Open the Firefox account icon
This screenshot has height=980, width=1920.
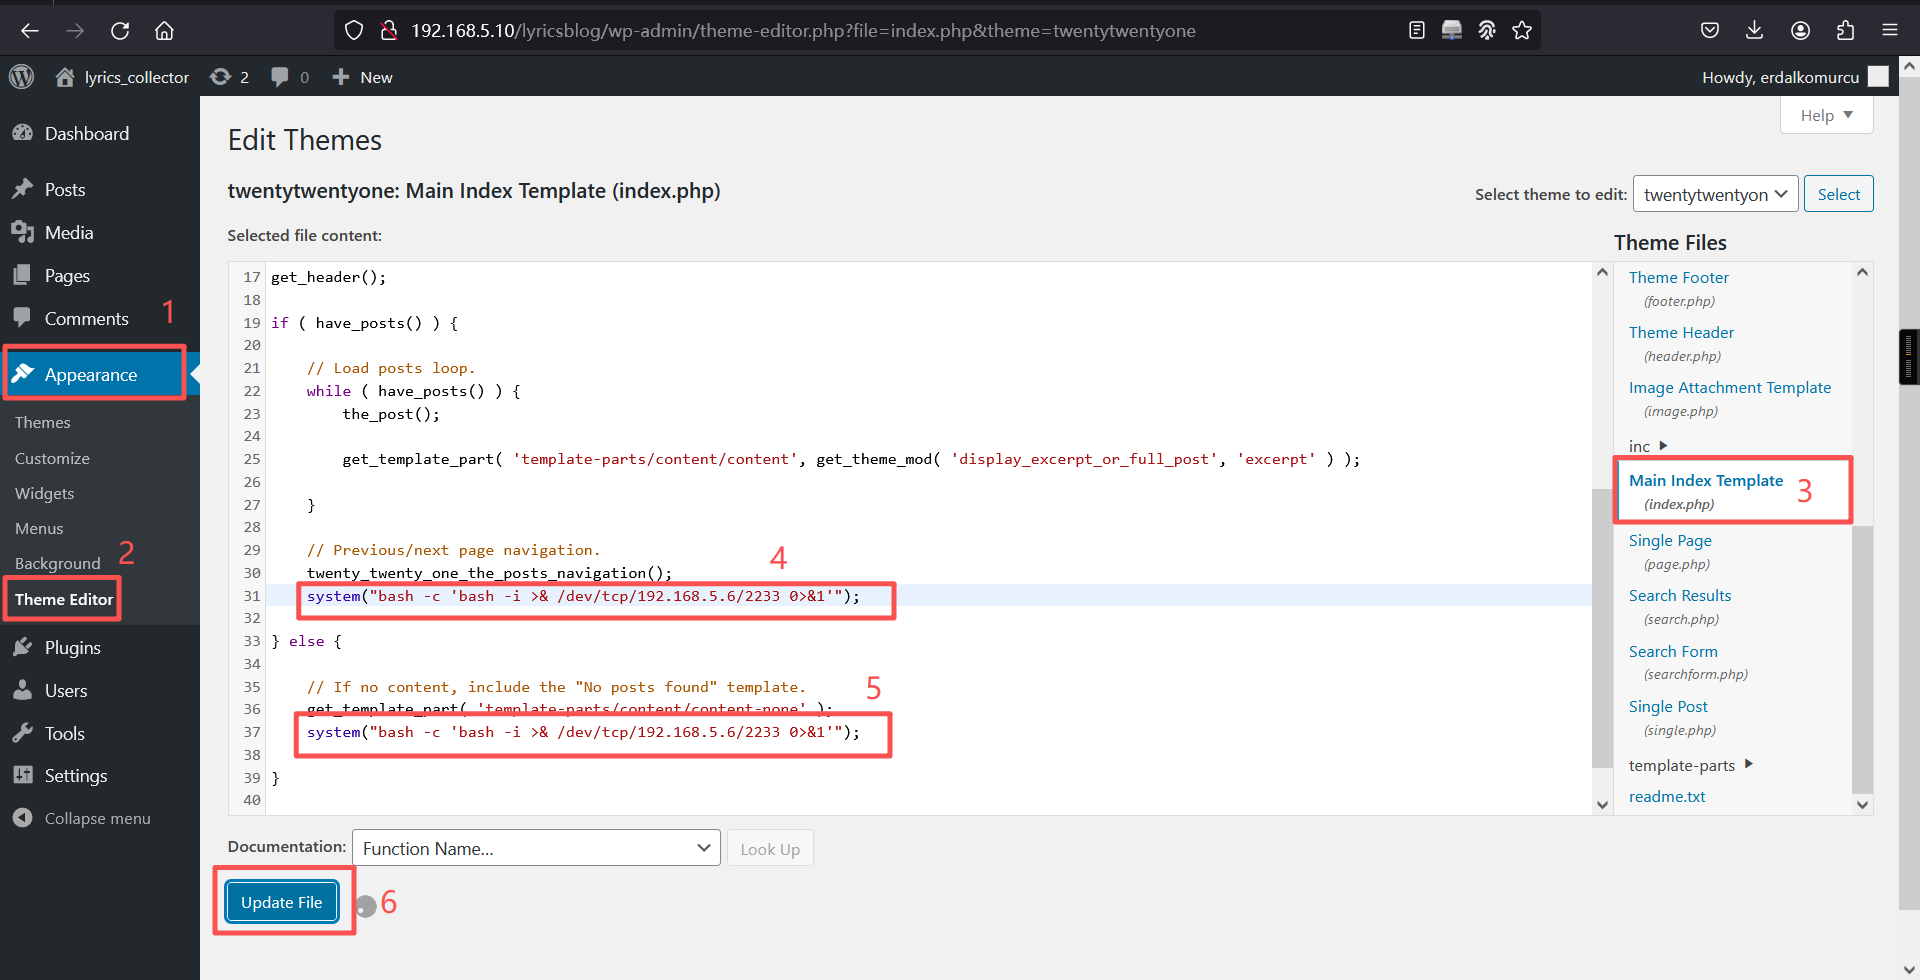pos(1801,30)
